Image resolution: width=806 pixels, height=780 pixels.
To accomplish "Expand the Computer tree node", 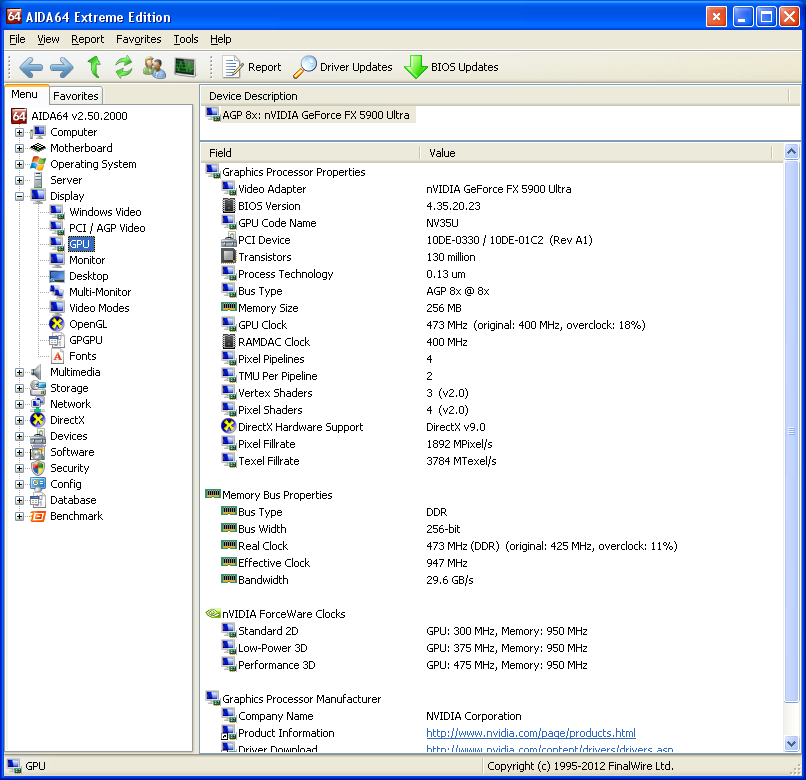I will click(x=19, y=133).
